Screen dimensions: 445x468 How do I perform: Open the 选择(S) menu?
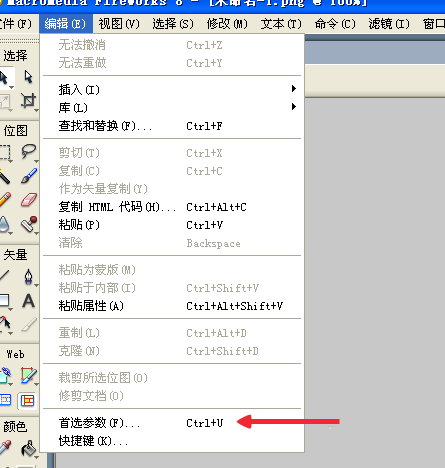coord(173,24)
